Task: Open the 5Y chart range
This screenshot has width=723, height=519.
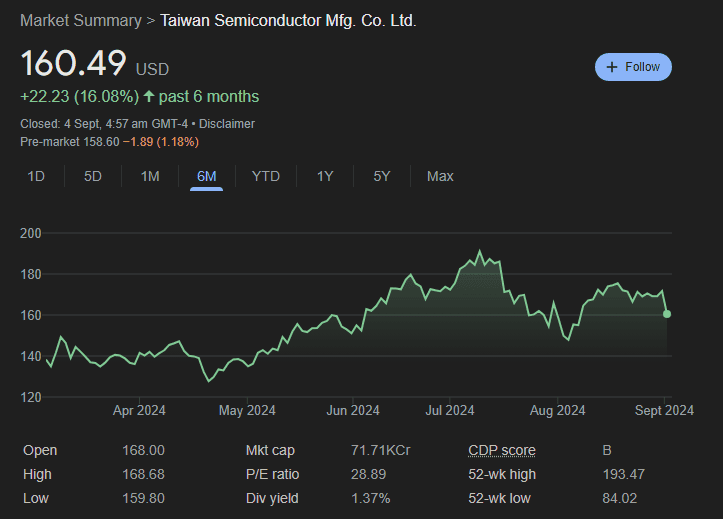Action: point(381,177)
